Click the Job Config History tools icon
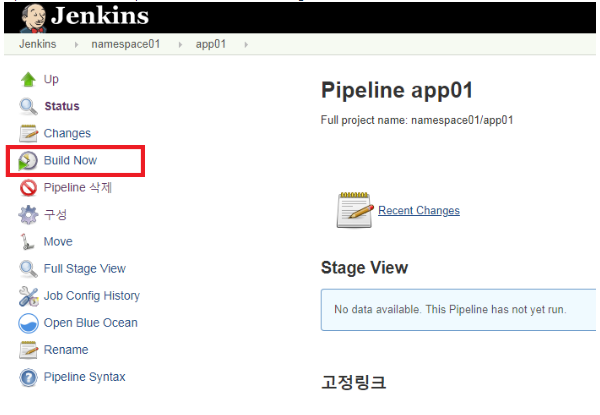 click(28, 296)
